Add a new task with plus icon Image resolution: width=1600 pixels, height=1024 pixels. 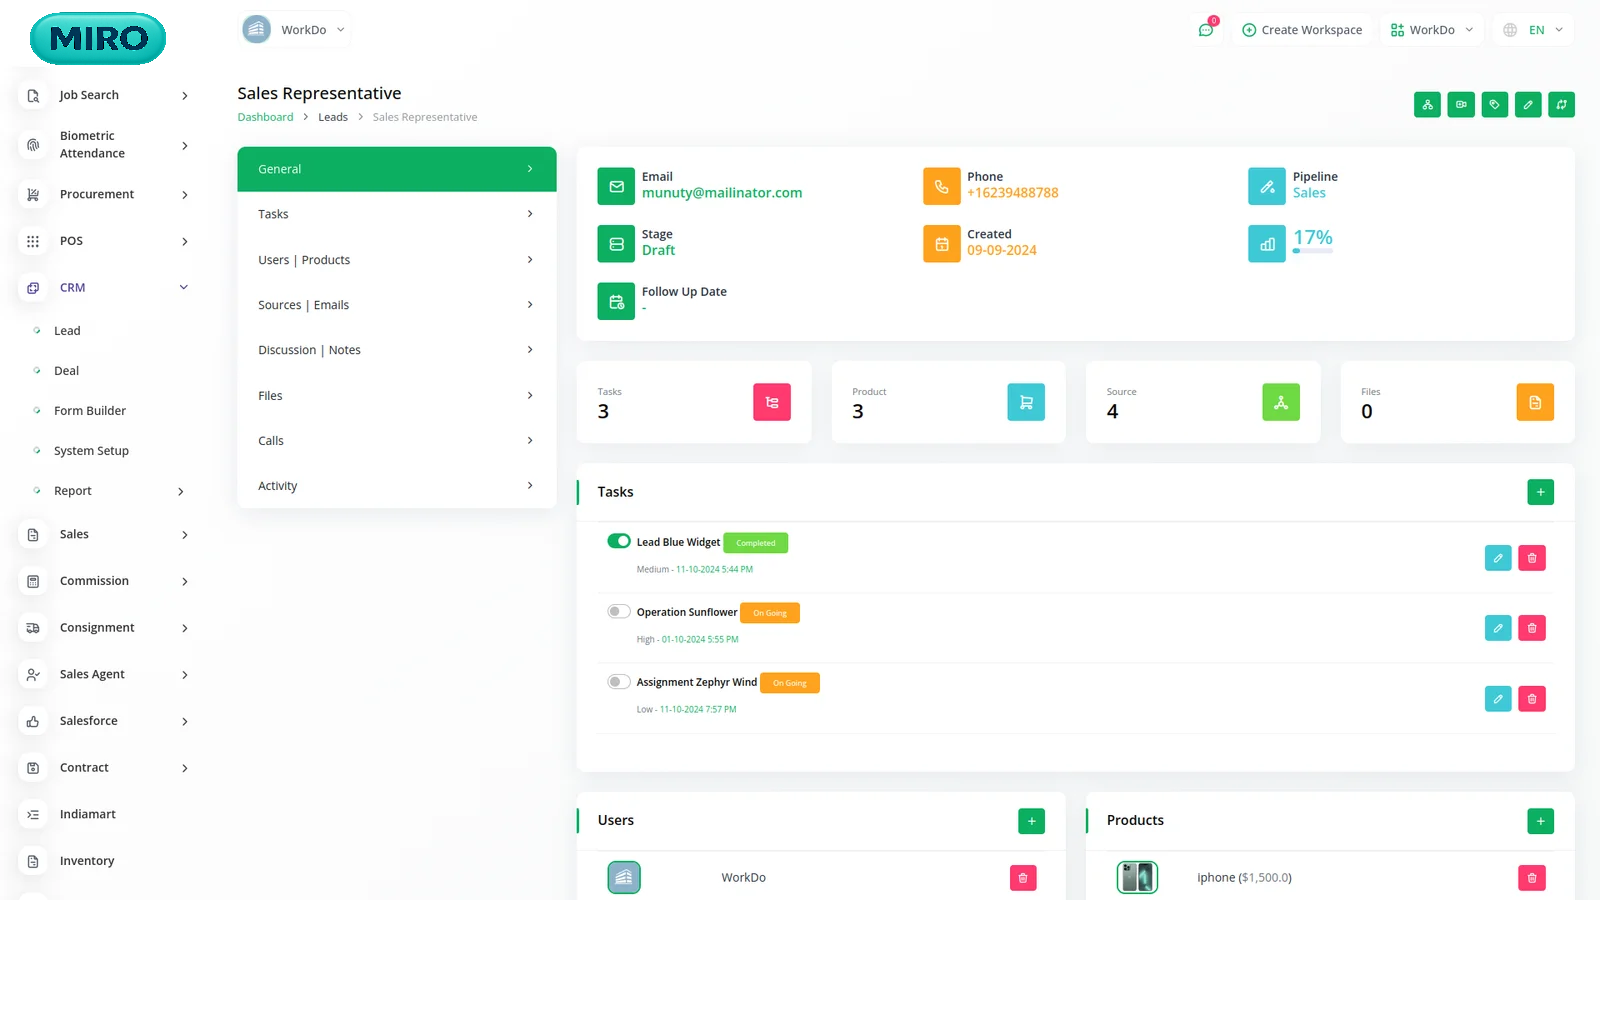(x=1540, y=492)
